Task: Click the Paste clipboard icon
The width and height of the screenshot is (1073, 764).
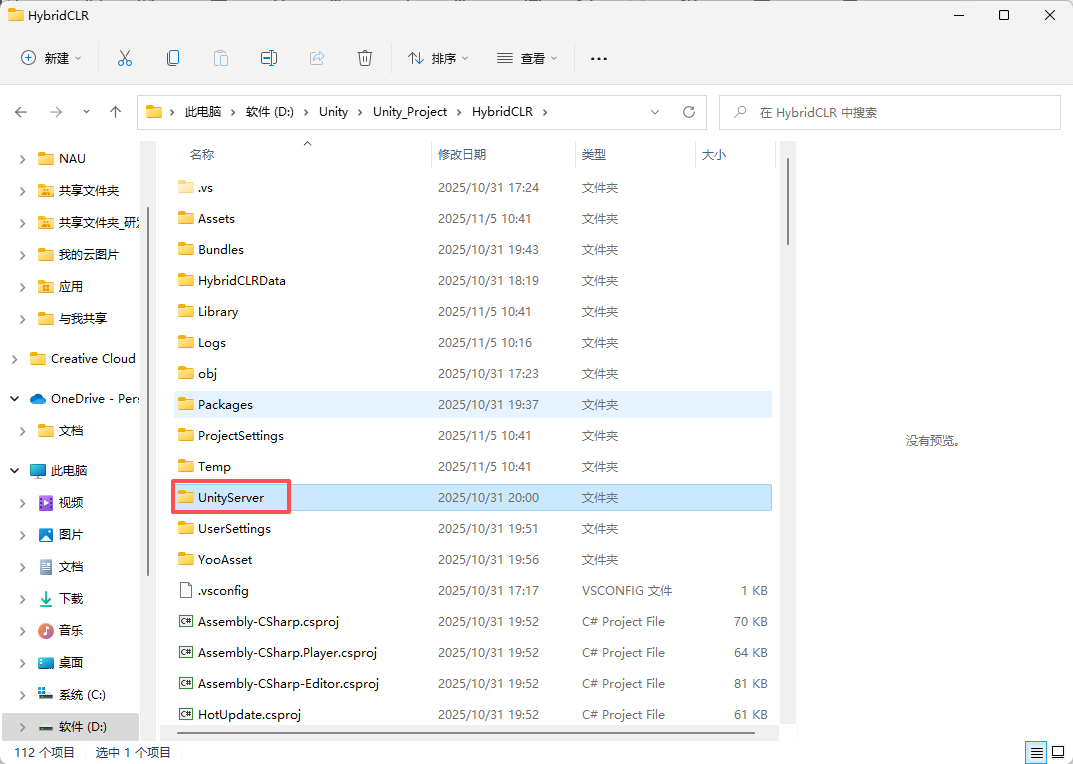Action: click(x=221, y=58)
